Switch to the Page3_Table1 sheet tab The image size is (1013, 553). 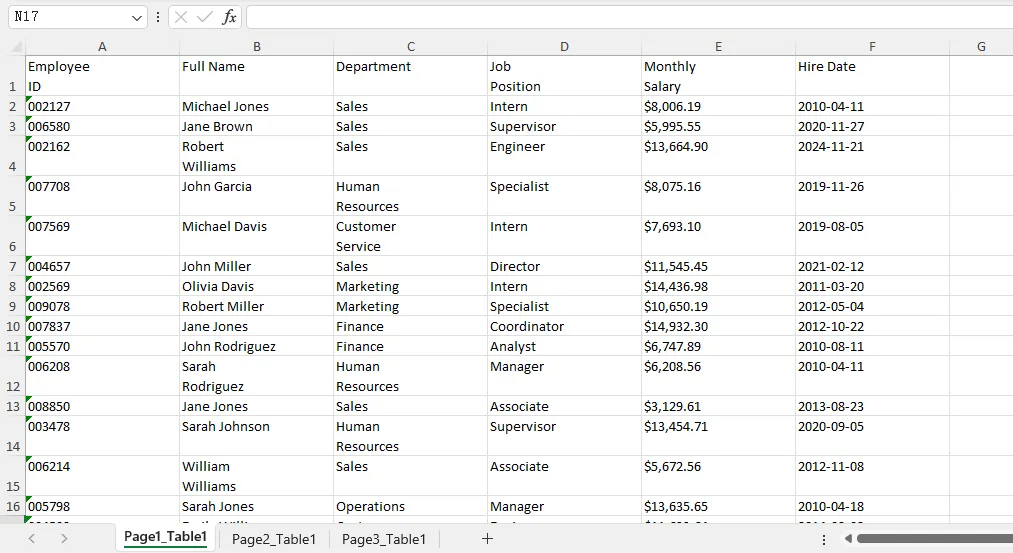click(x=384, y=539)
